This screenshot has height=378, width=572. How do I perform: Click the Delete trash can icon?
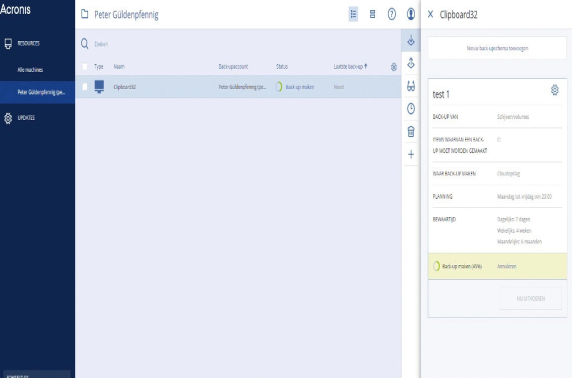pos(411,131)
